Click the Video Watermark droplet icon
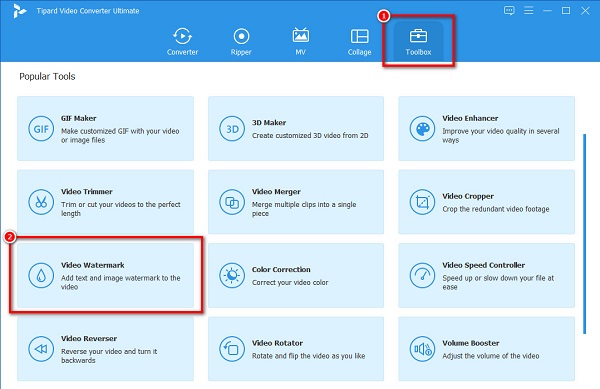The height and width of the screenshot is (389, 600). (x=41, y=275)
